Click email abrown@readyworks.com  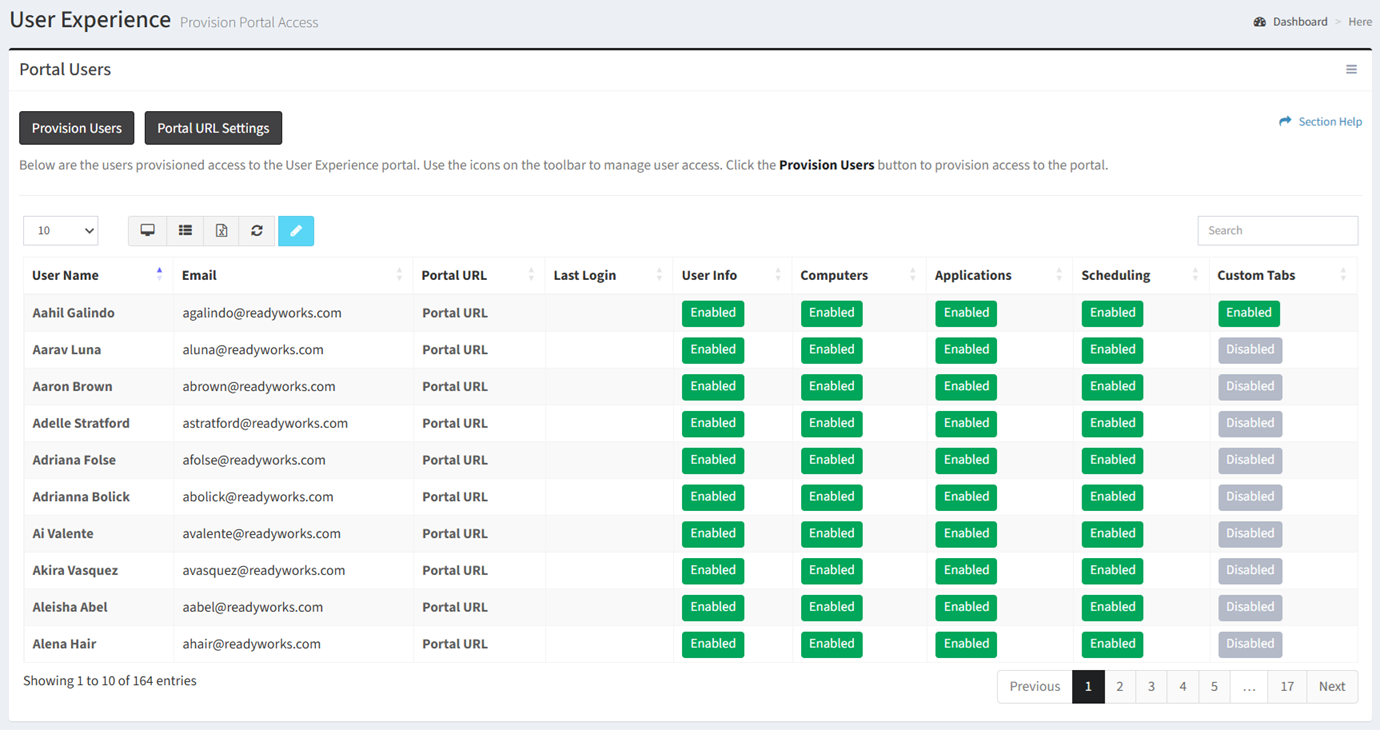(259, 387)
